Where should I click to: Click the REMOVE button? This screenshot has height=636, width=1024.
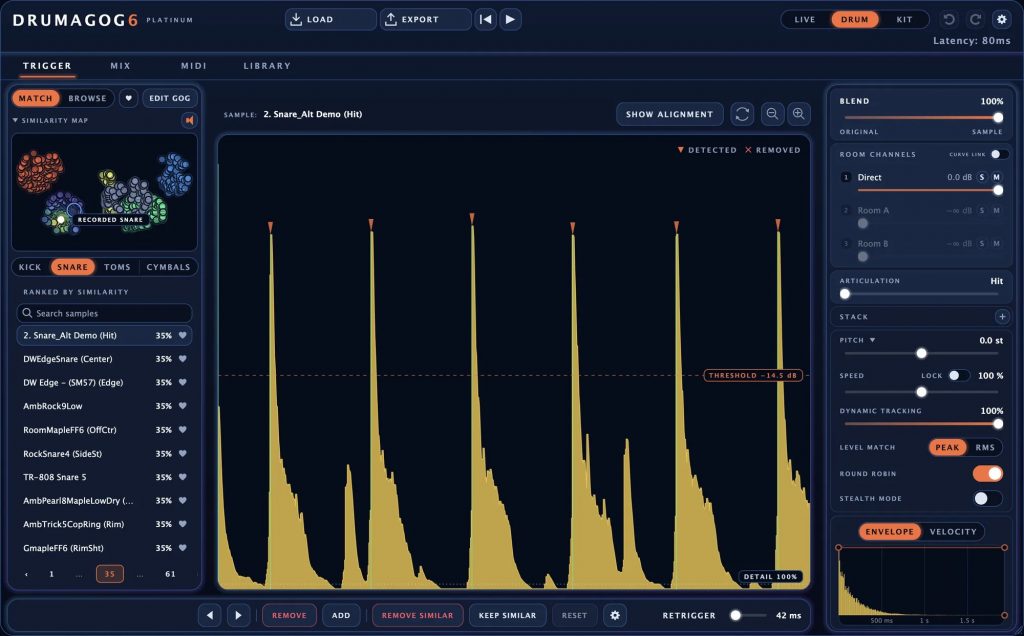tap(289, 615)
